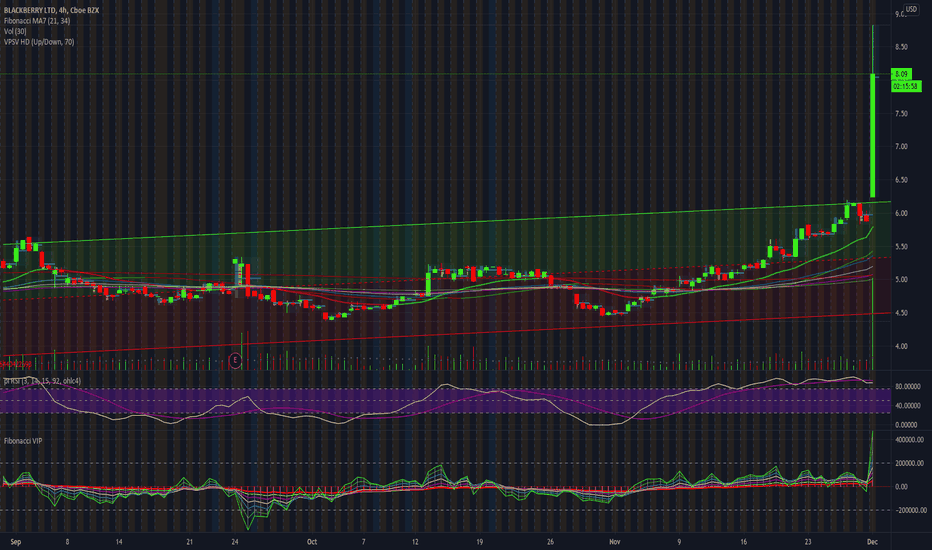This screenshot has width=932, height=550.
Task: Open the USD currency selector
Action: (x=911, y=10)
